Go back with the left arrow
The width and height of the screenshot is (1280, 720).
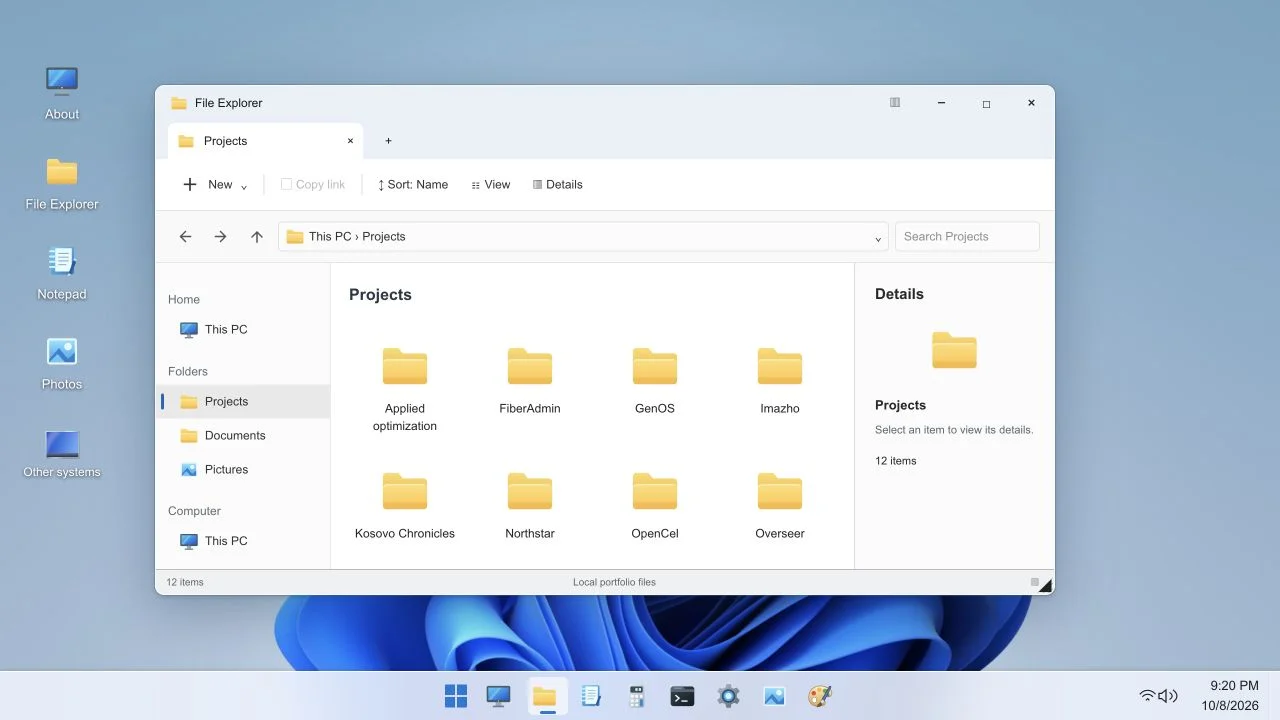click(x=185, y=237)
